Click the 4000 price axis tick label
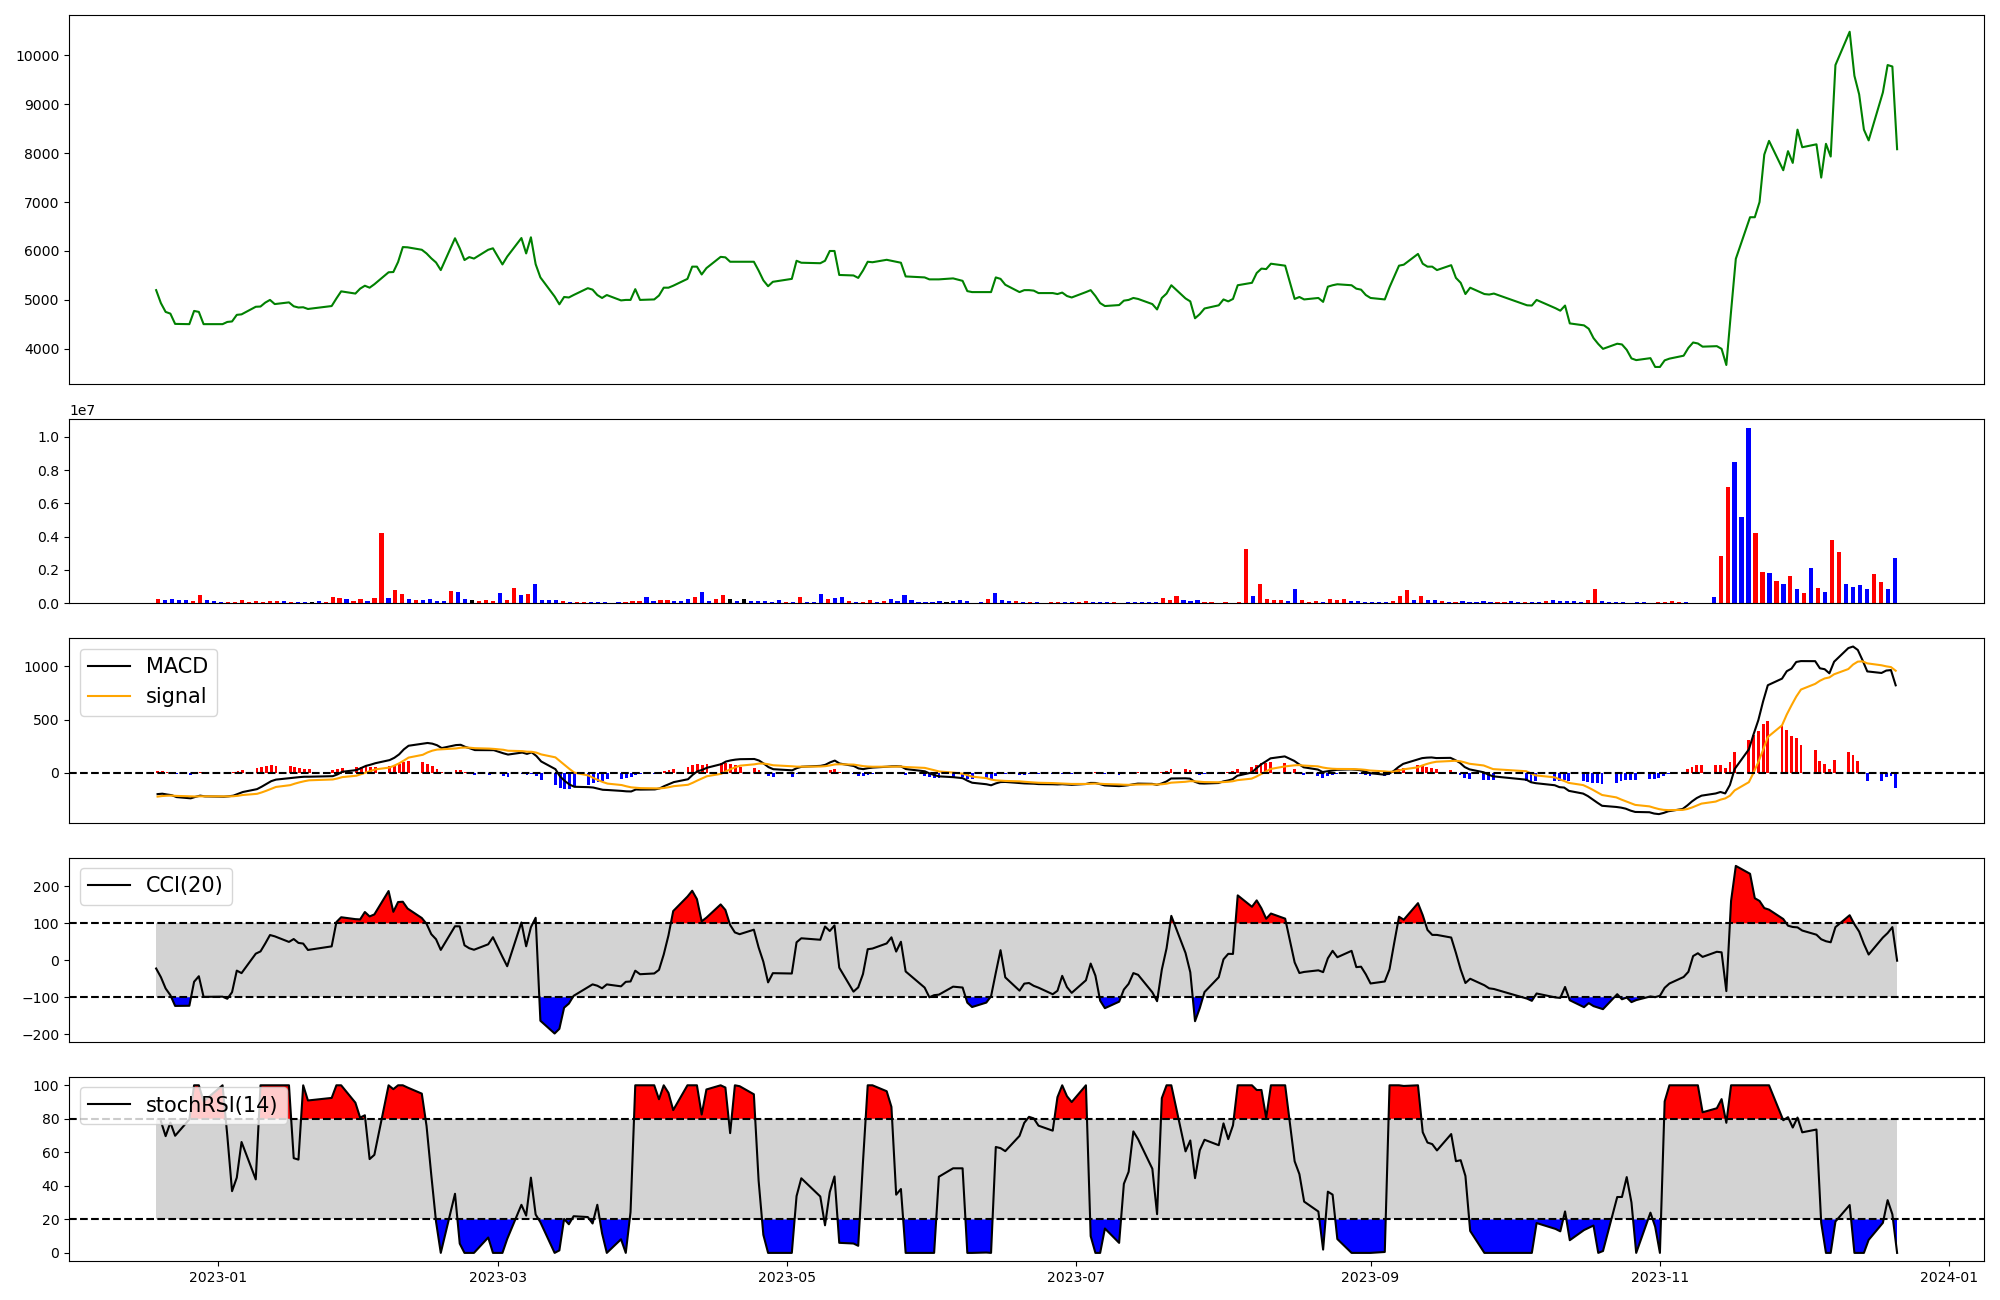The height and width of the screenshot is (1300, 2000). click(41, 349)
